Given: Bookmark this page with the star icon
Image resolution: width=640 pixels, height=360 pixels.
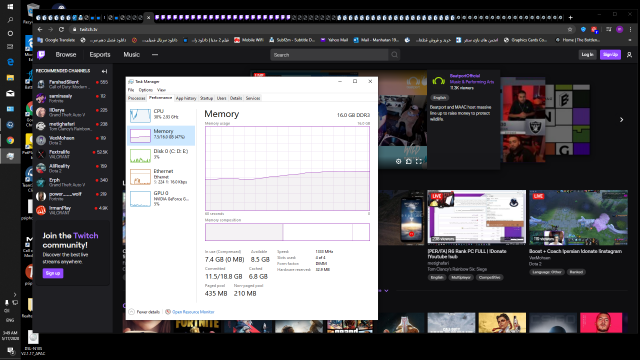Looking at the screenshot, I should [570, 29].
